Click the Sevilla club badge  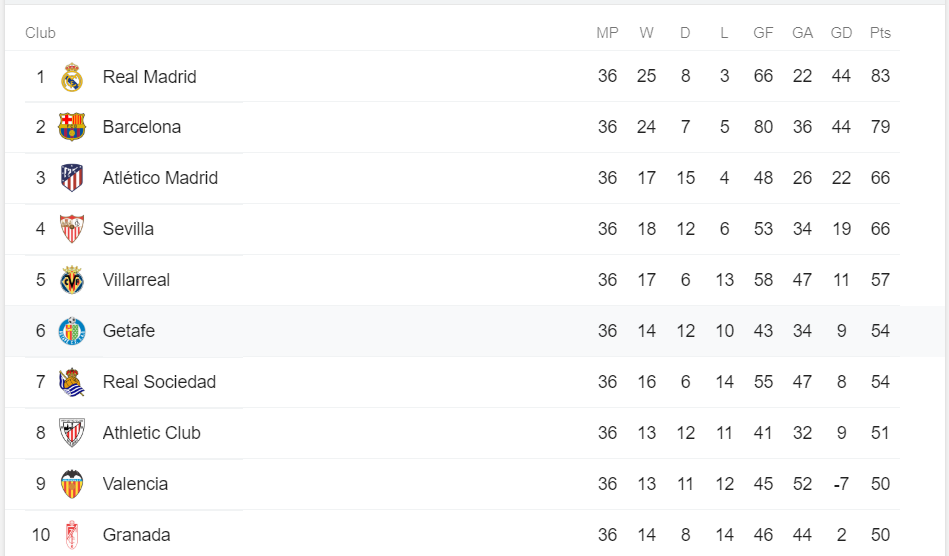71,229
